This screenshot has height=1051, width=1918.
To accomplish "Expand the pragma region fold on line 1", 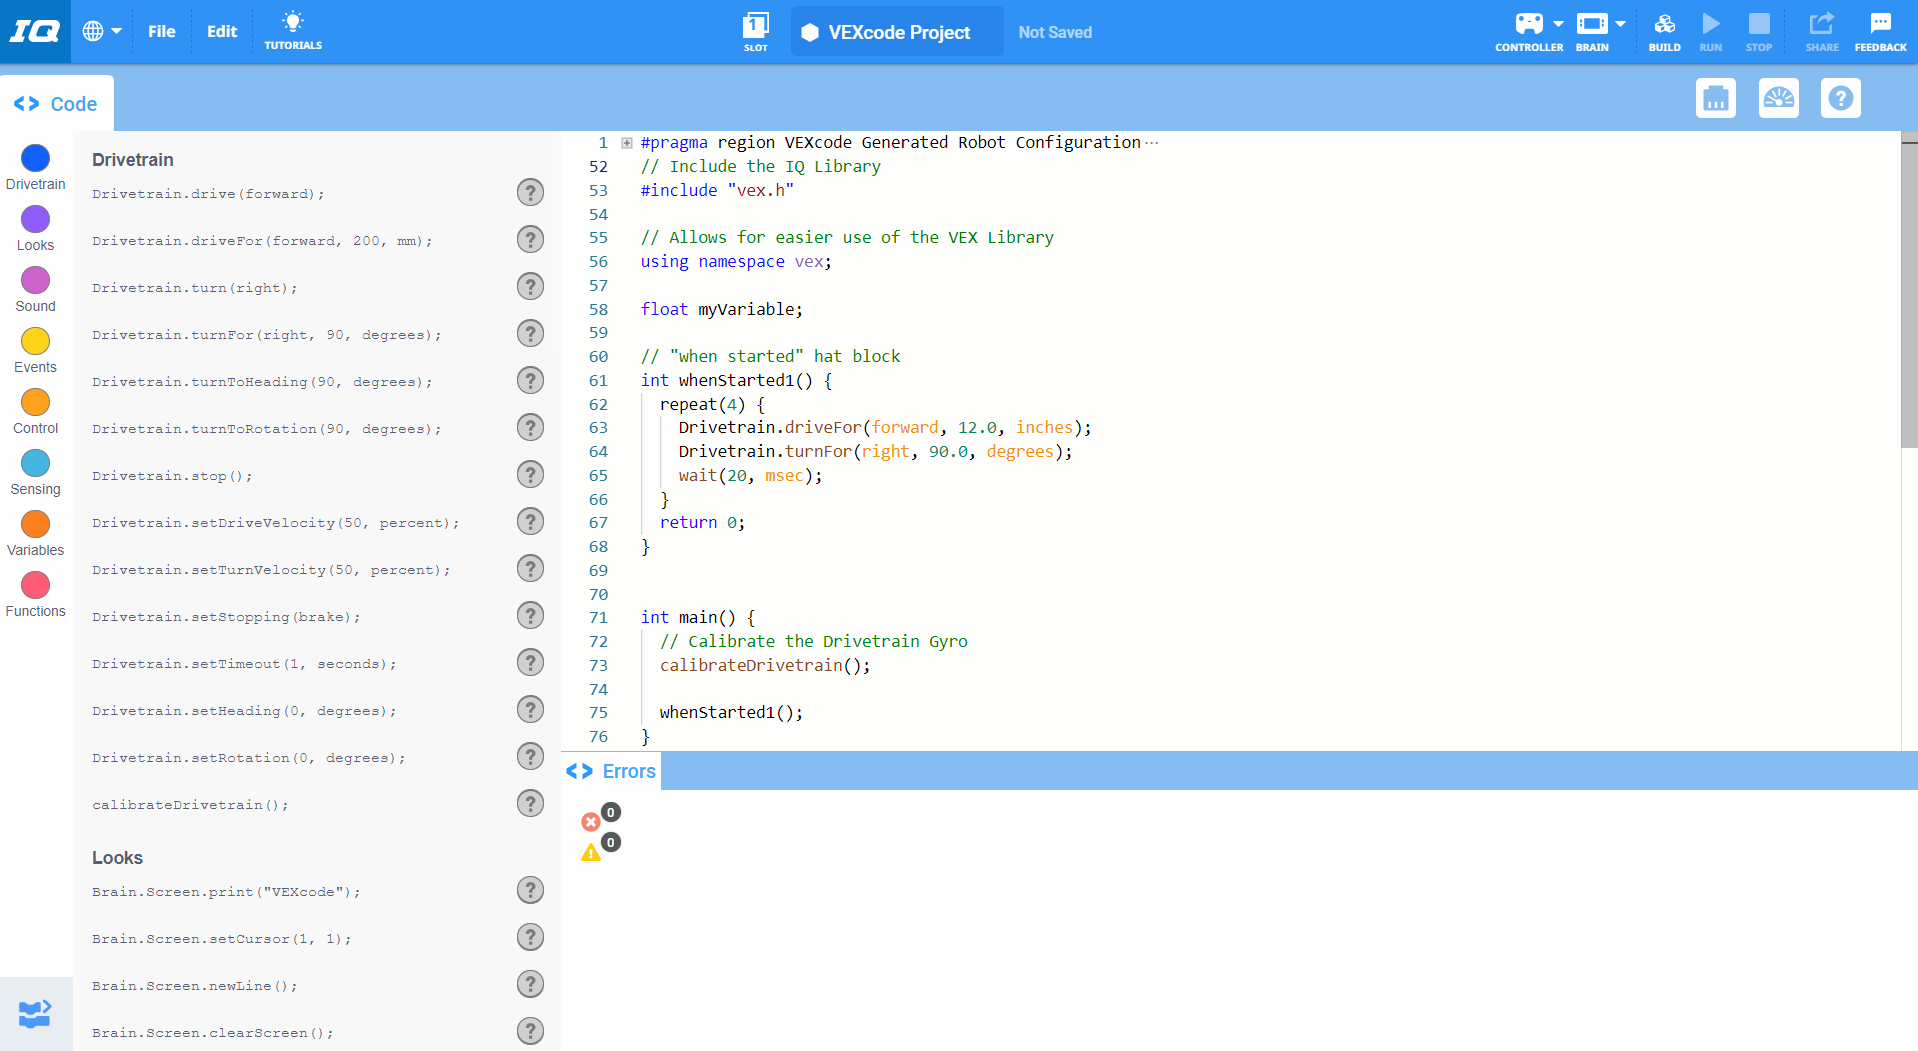I will [x=627, y=143].
